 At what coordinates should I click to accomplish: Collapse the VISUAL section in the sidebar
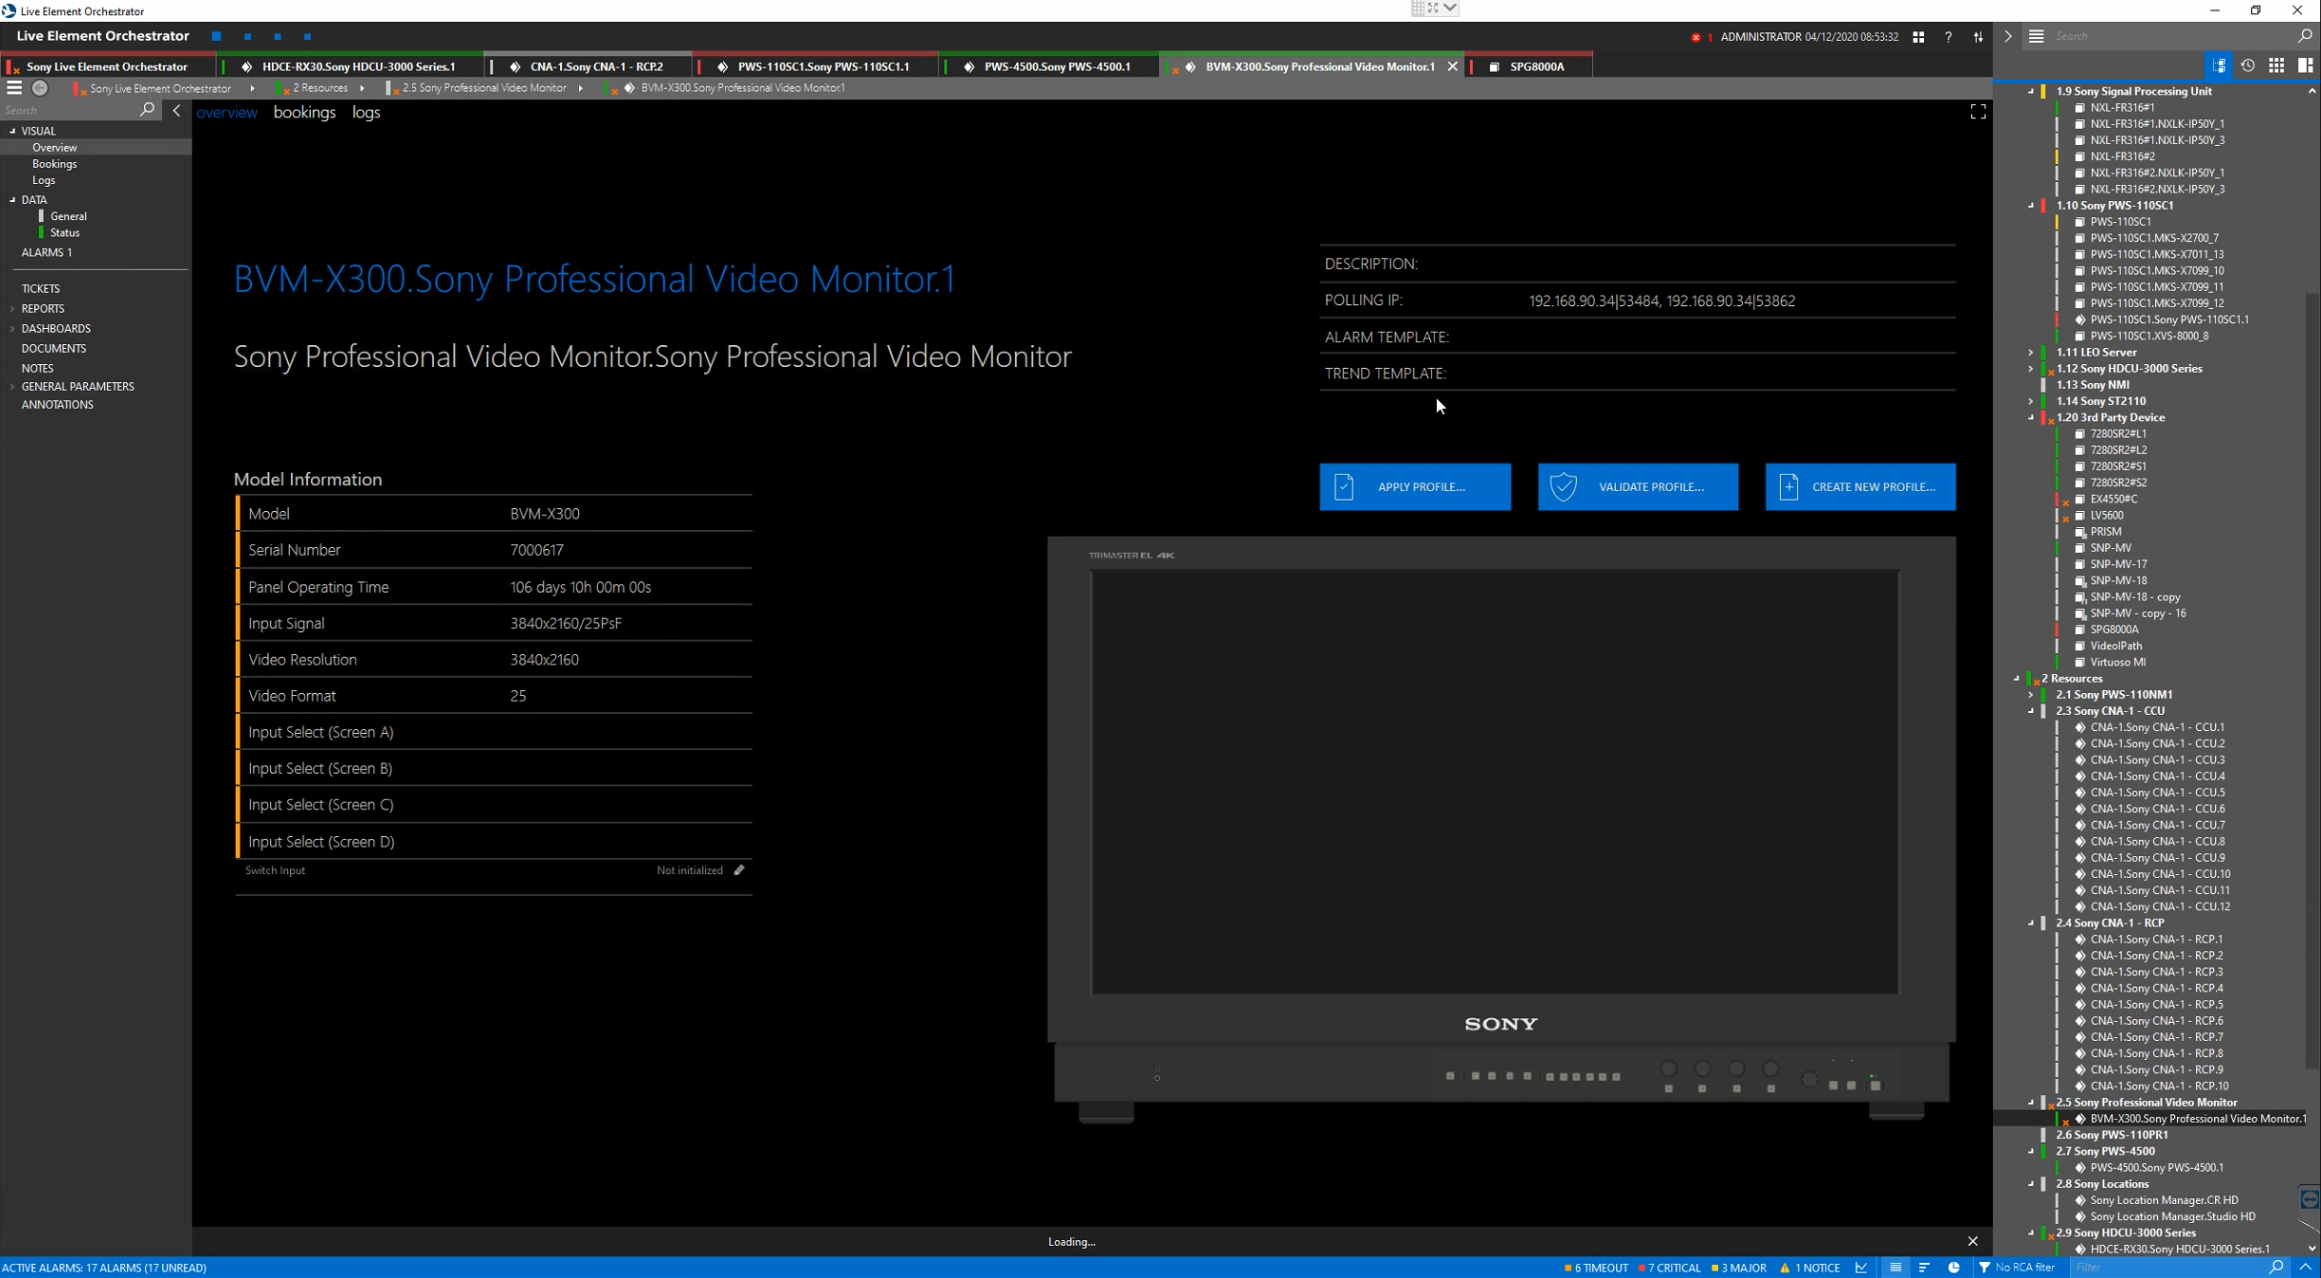coord(13,131)
